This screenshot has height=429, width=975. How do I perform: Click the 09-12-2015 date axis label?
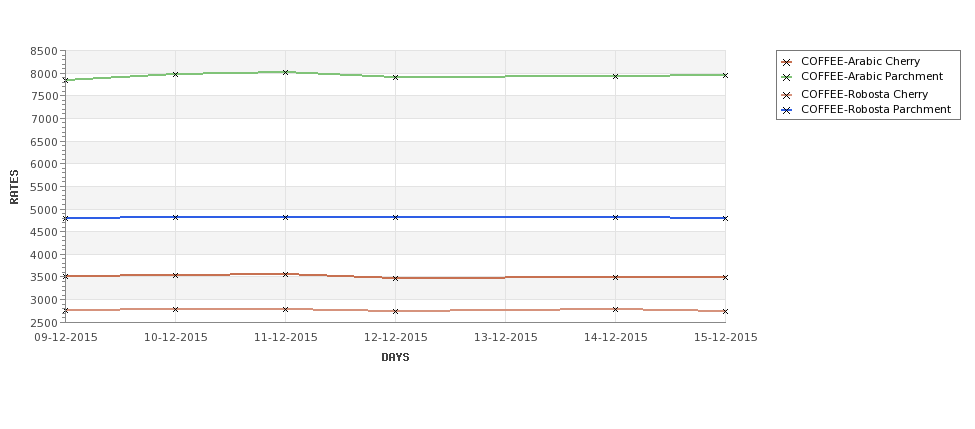click(x=65, y=337)
